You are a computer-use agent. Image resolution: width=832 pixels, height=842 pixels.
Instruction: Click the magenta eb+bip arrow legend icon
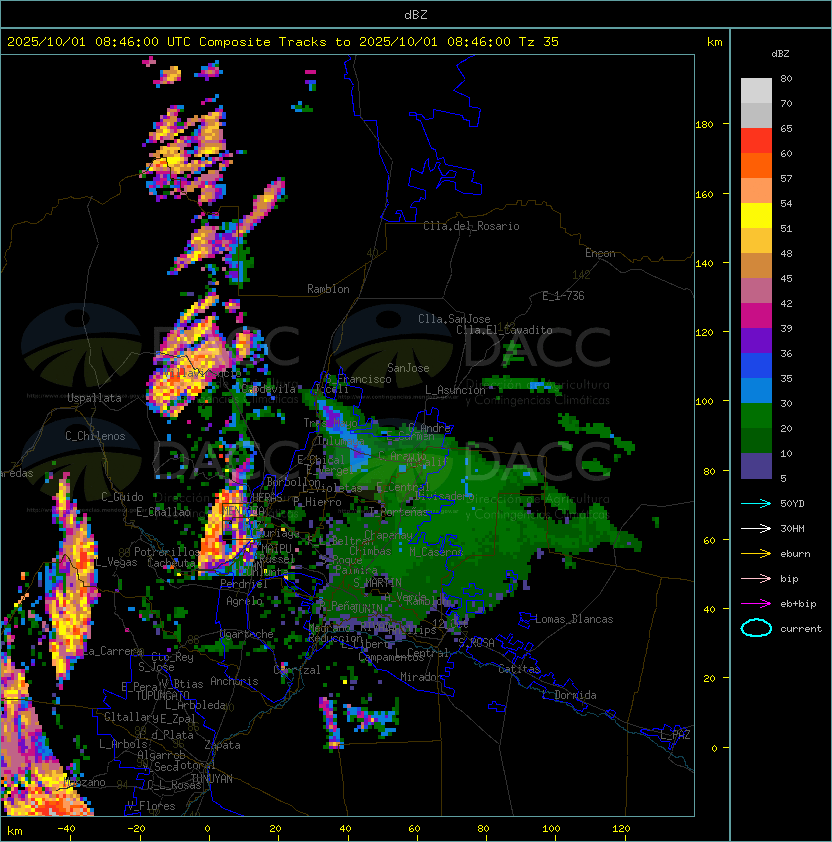pyautogui.click(x=756, y=604)
